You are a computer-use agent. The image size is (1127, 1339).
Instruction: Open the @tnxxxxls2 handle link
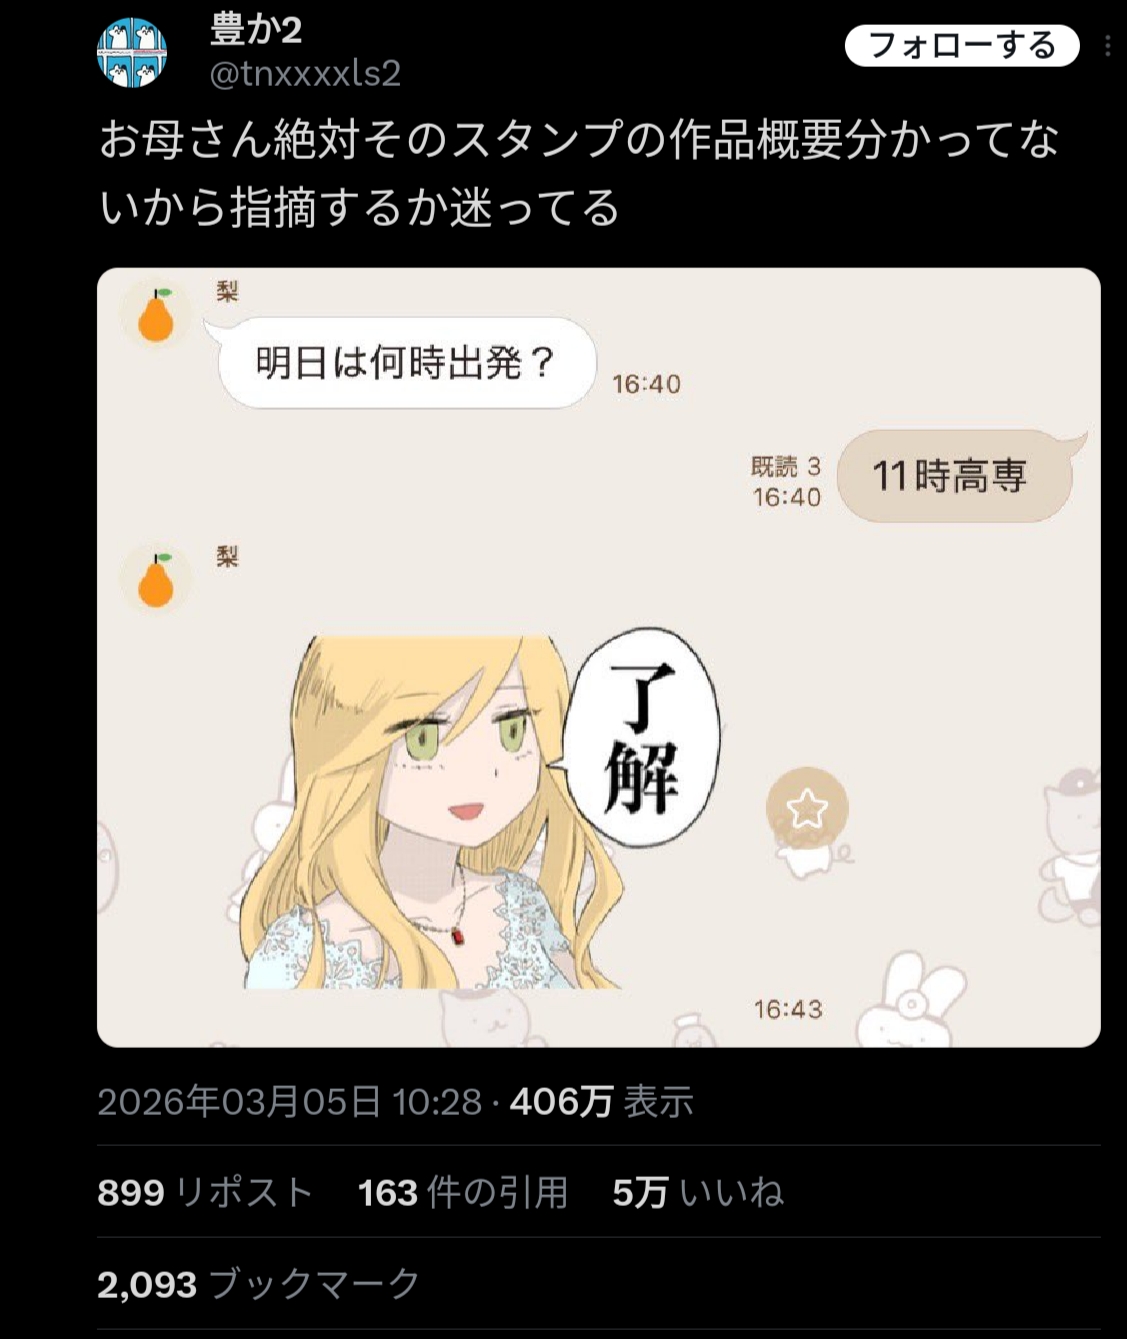[x=306, y=73]
